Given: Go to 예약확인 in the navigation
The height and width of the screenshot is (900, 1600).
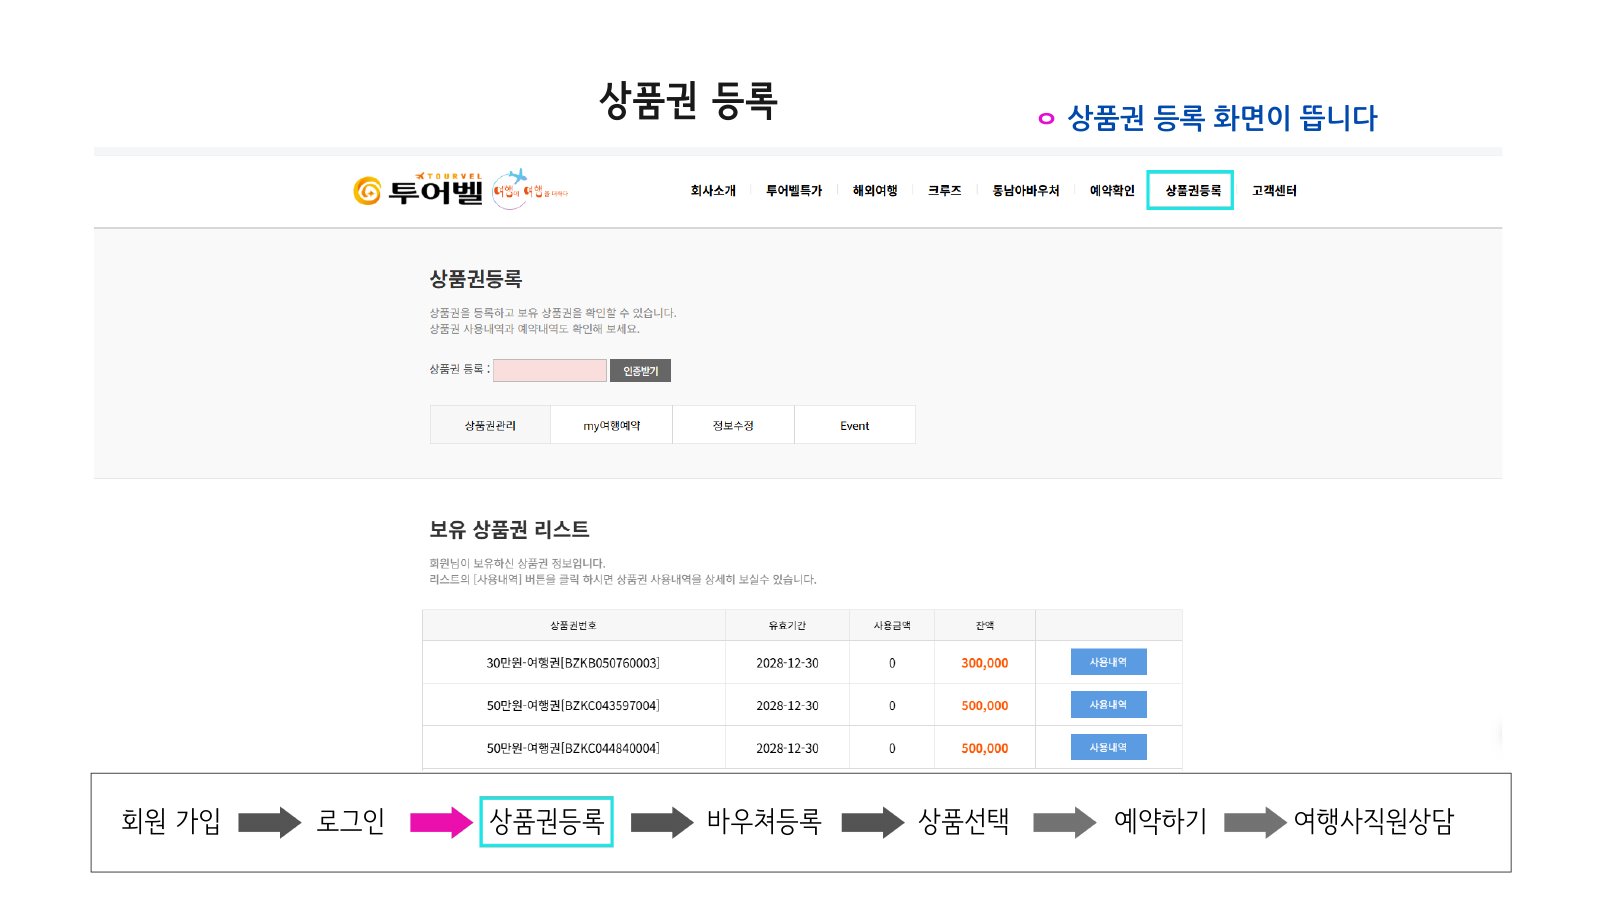Looking at the screenshot, I should pyautogui.click(x=1112, y=190).
